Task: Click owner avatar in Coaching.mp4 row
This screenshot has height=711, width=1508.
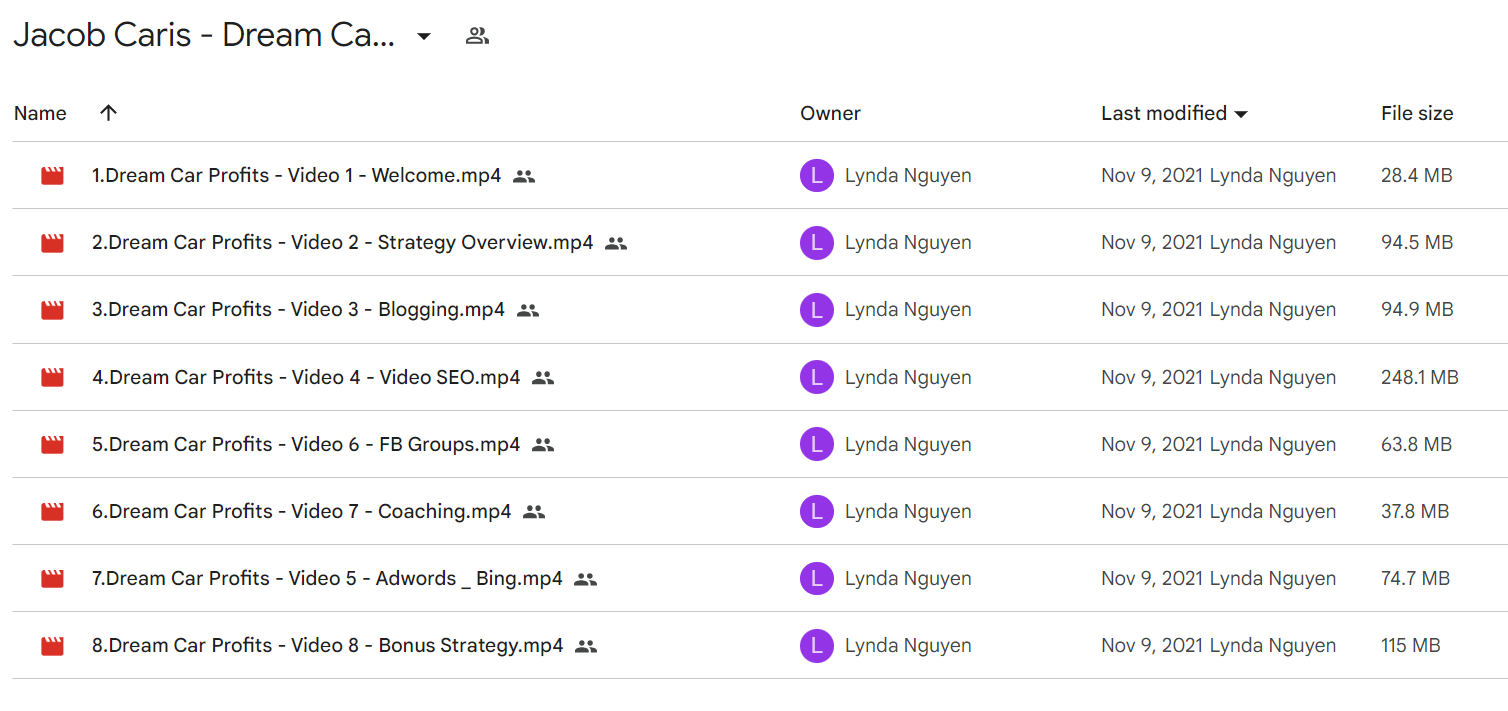Action: [x=817, y=512]
